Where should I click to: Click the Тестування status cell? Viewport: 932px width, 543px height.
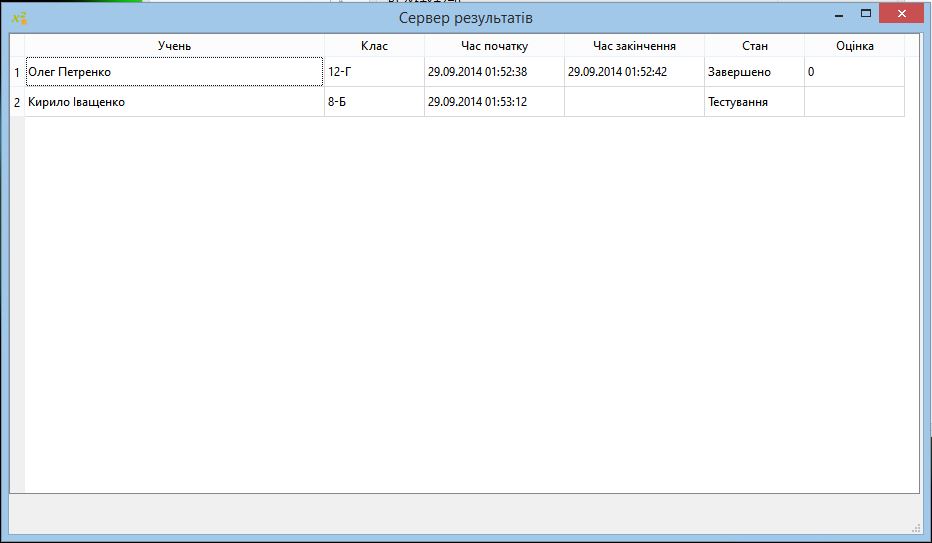tap(755, 102)
